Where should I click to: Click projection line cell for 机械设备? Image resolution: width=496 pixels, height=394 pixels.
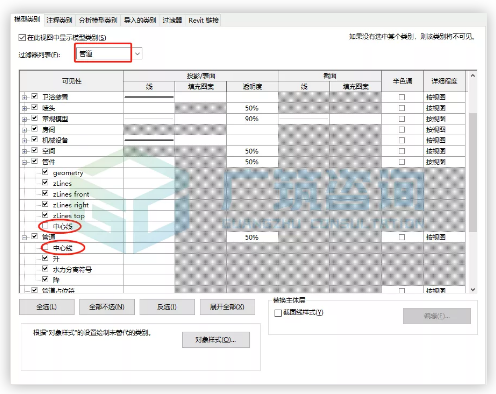pyautogui.click(x=149, y=140)
